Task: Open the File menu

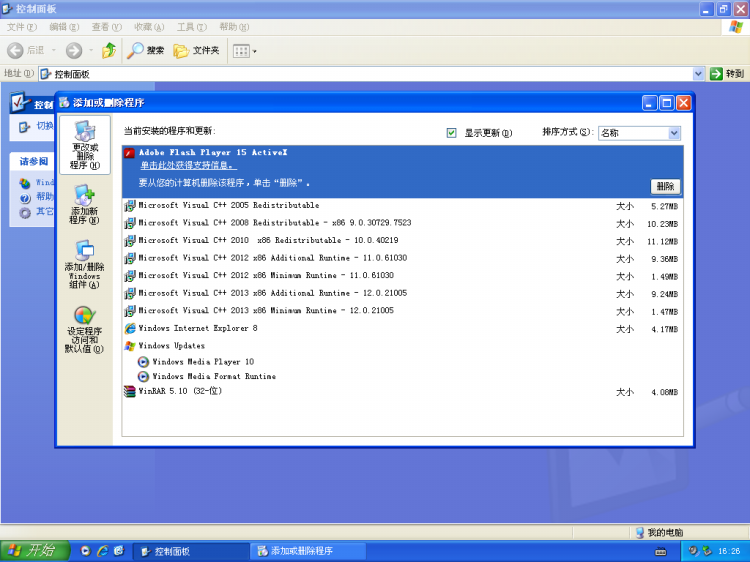Action: pyautogui.click(x=22, y=27)
